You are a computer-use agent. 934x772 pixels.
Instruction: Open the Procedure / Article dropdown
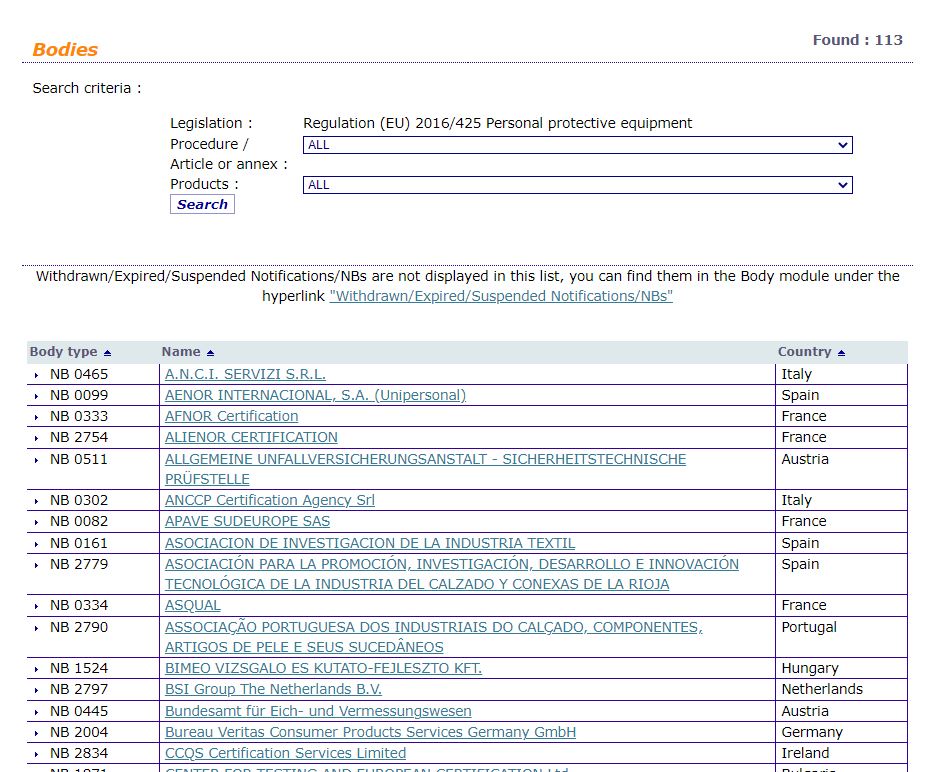point(577,145)
